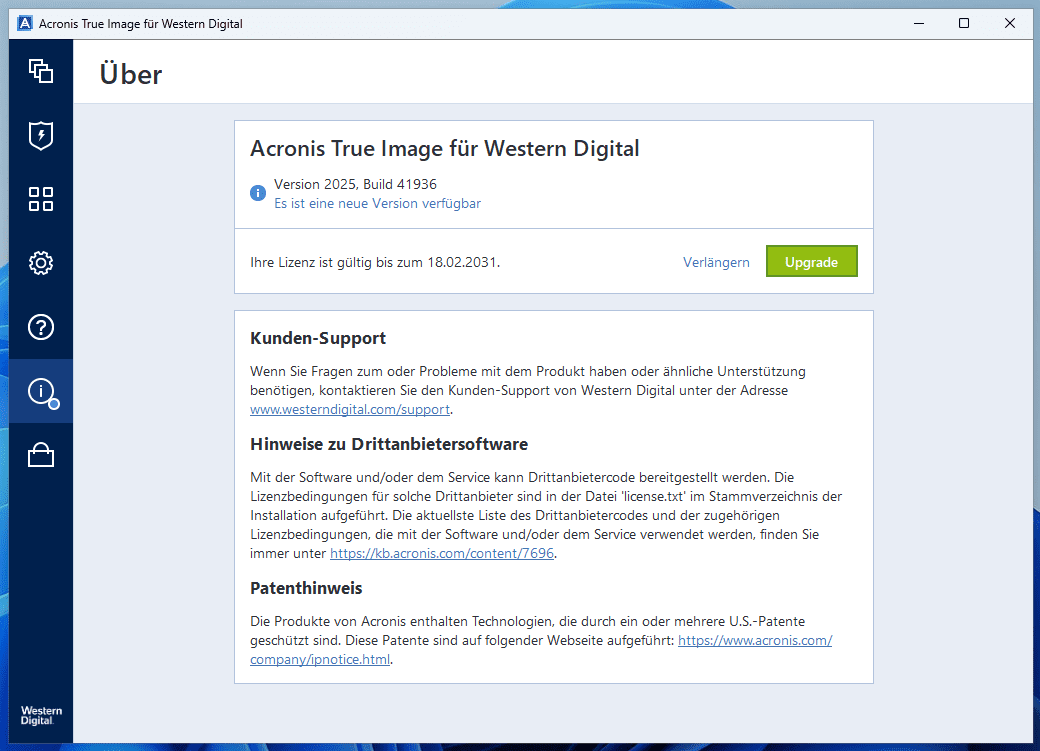Viewport: 1040px width, 751px height.
Task: Open the kb.acronis.com/content/7696 link
Action: coord(442,553)
